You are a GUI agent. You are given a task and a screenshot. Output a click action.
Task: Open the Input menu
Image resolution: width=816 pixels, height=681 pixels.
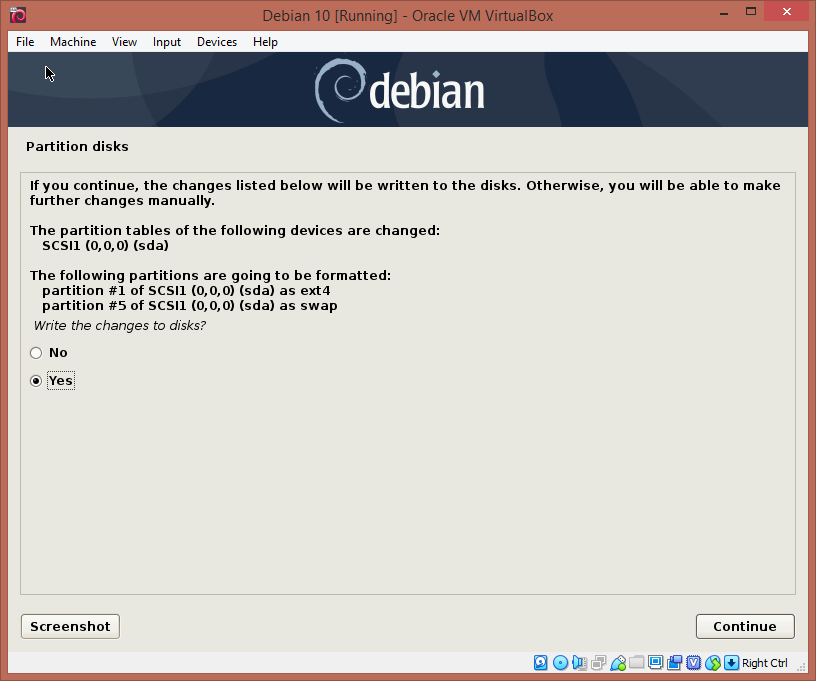coord(167,42)
